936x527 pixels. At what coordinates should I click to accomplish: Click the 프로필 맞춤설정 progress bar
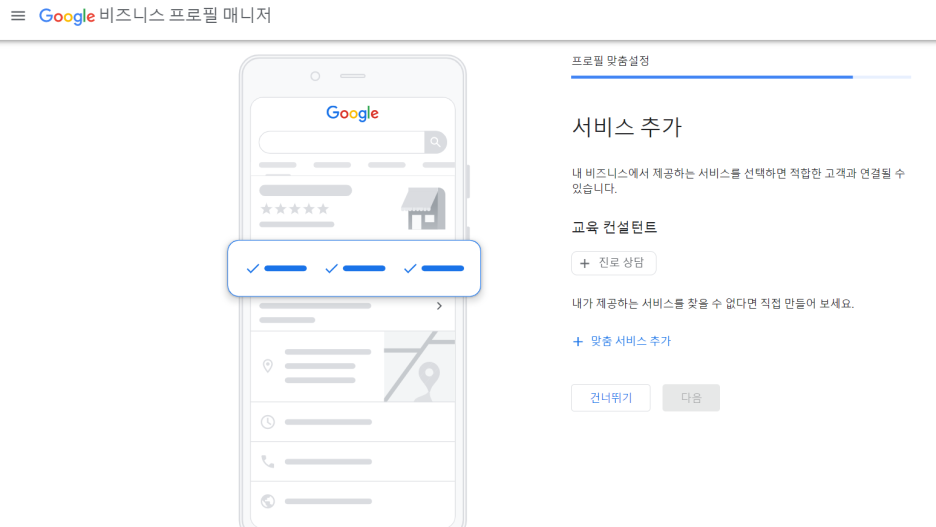[x=741, y=77]
